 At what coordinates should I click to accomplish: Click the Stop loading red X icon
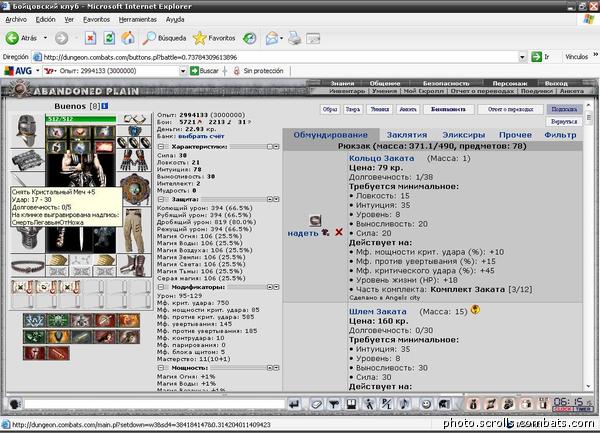click(x=90, y=38)
